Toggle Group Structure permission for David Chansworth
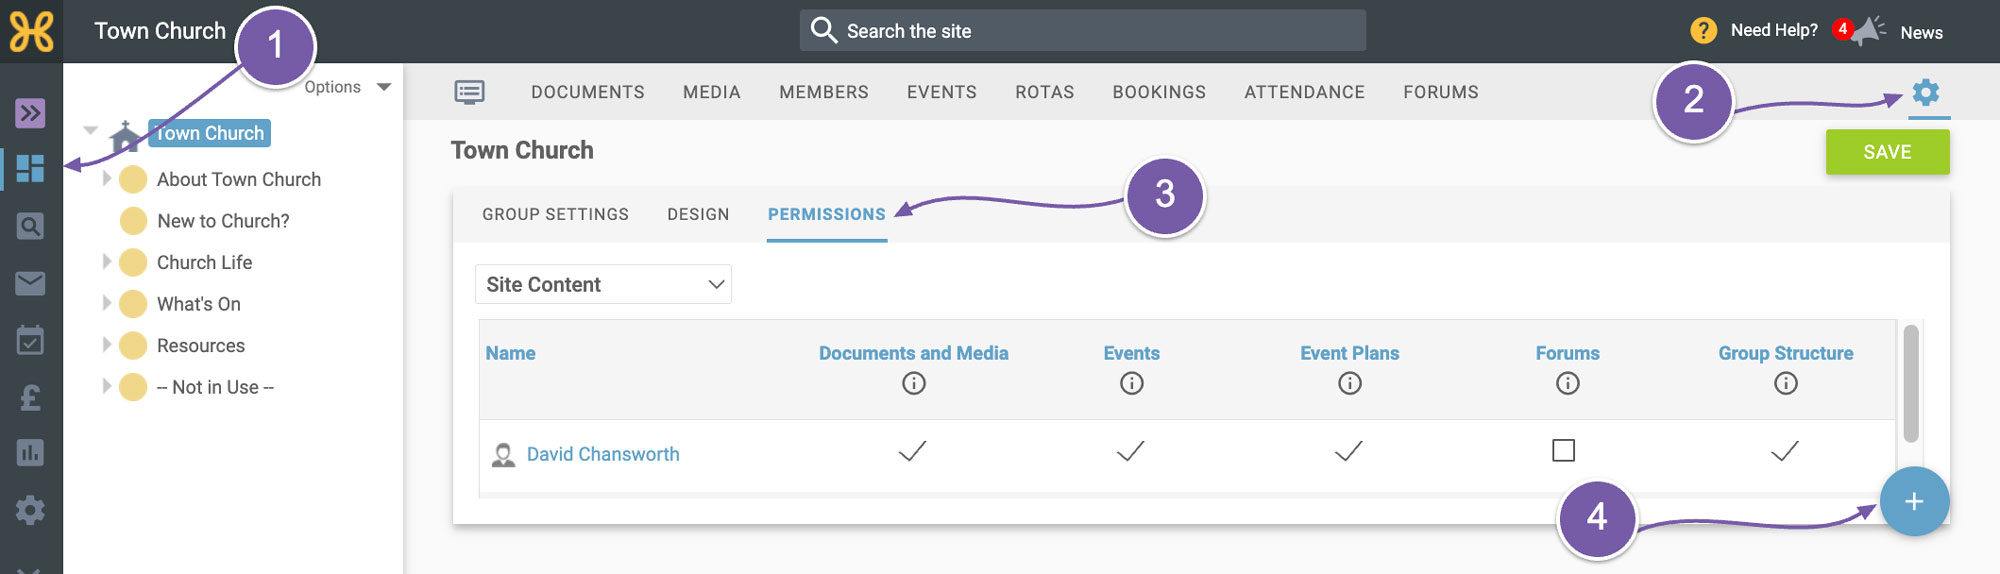2000x574 pixels. (1785, 451)
